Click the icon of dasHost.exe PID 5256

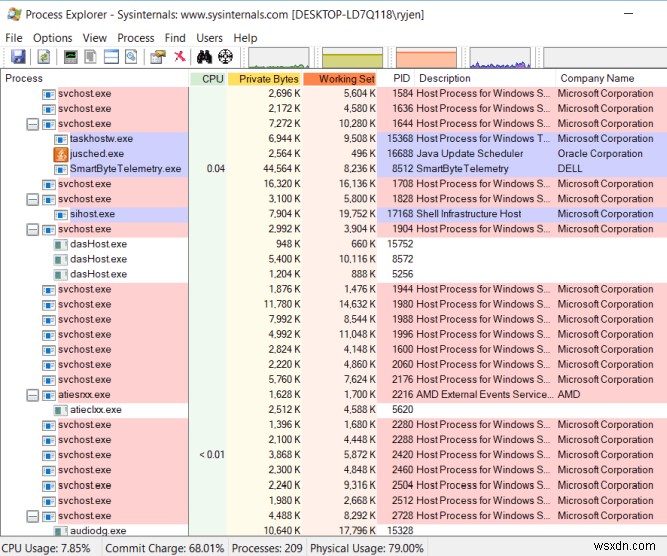(x=60, y=274)
